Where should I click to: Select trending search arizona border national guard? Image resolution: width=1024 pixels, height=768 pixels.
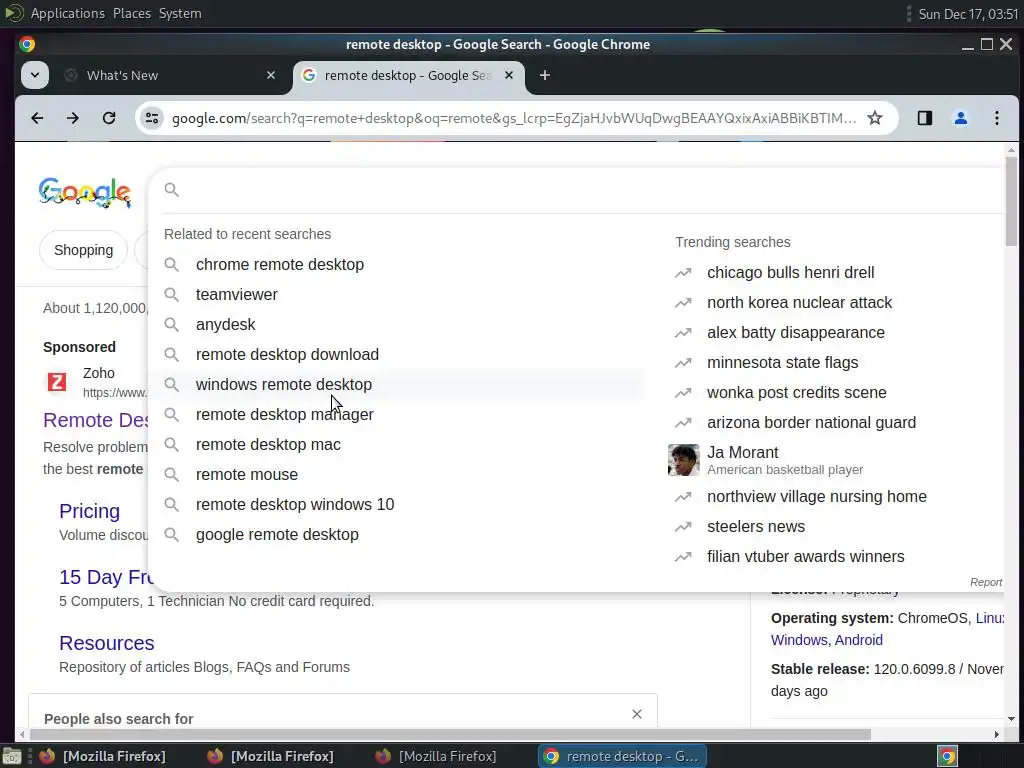(x=812, y=423)
